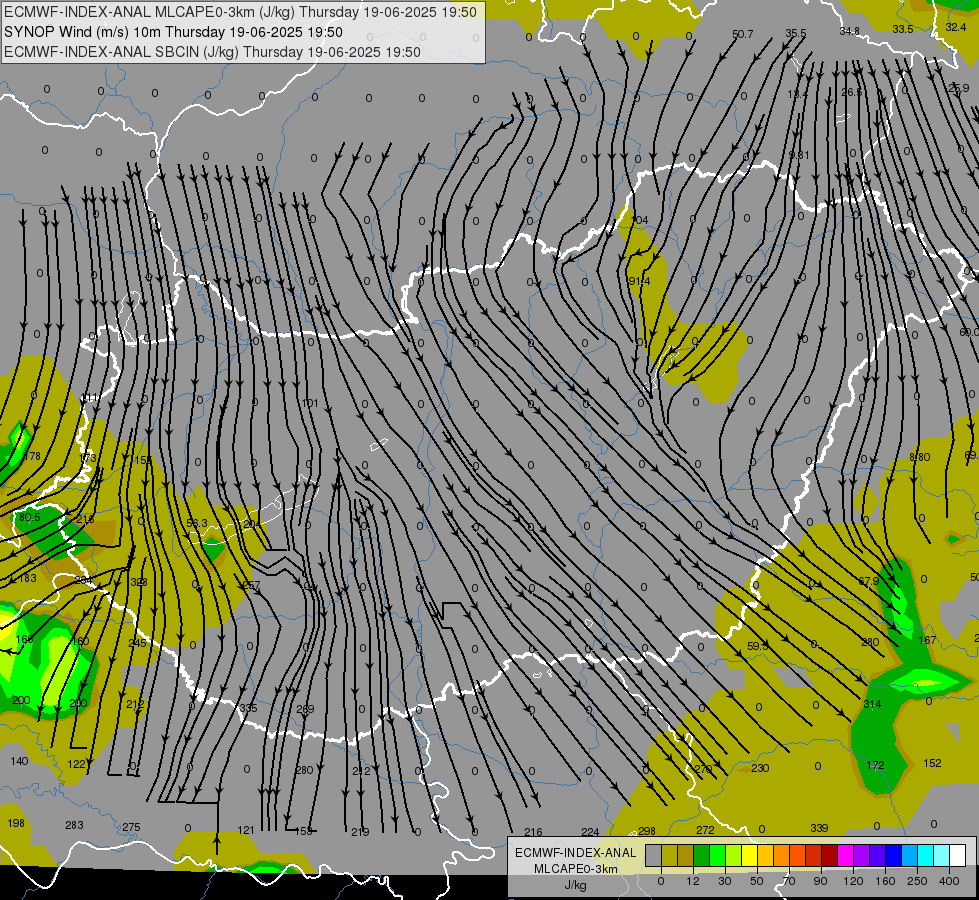Click the map value 166
This screenshot has width=979, height=900.
click(x=24, y=639)
